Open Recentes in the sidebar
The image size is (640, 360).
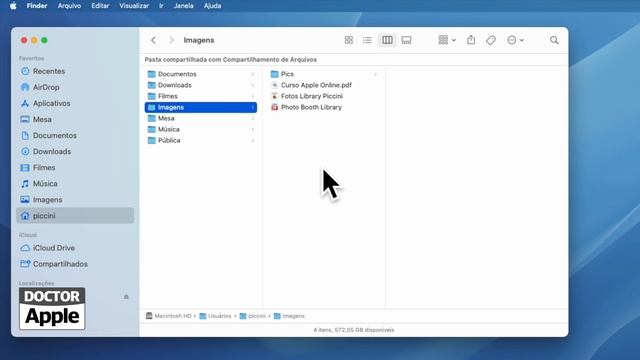(x=75, y=71)
